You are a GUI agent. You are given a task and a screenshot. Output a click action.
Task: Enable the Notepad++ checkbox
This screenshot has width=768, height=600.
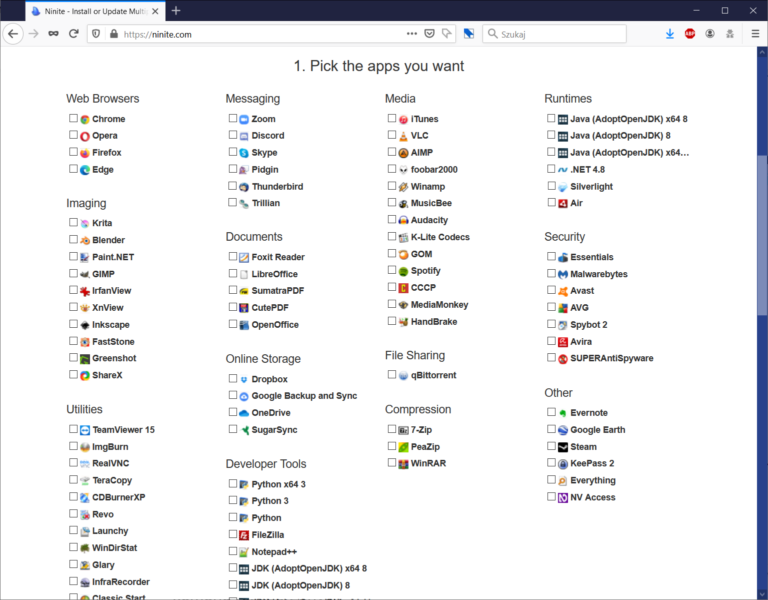pyautogui.click(x=233, y=551)
